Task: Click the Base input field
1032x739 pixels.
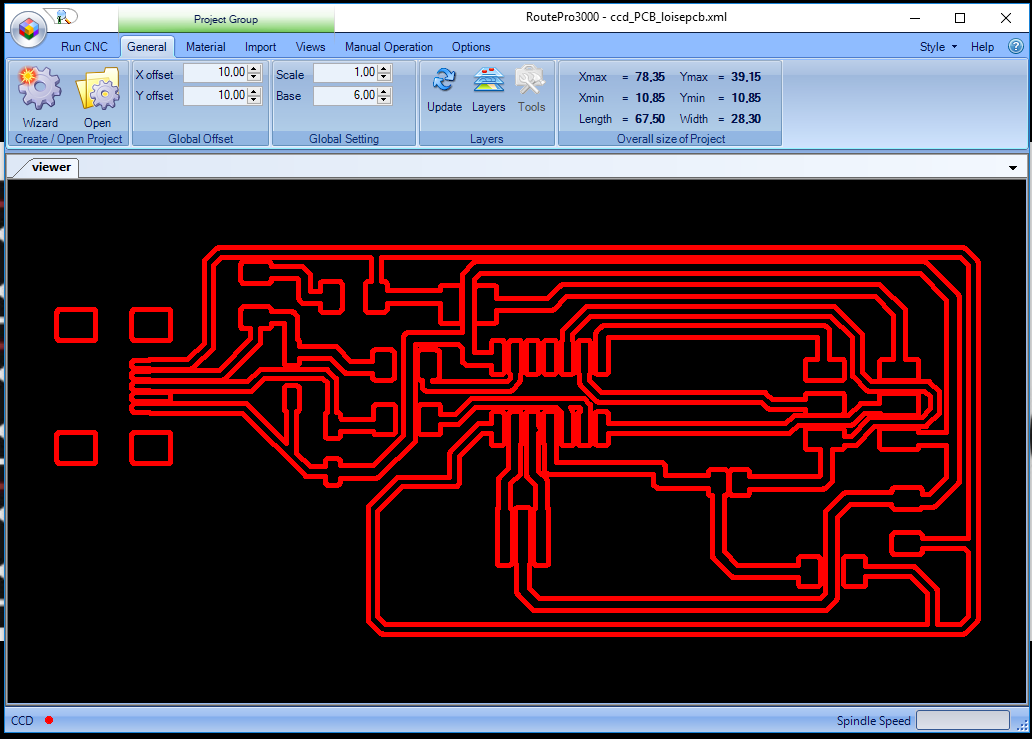Action: [346, 95]
